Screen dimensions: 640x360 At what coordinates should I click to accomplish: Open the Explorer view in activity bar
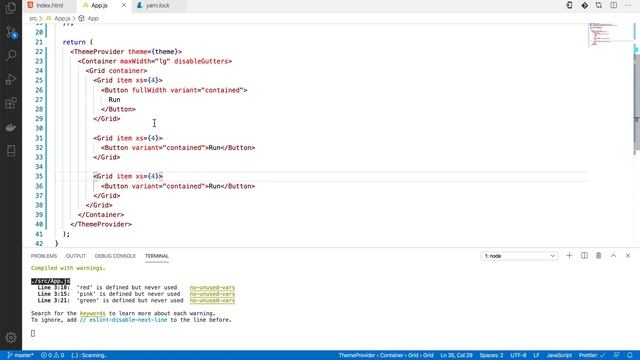[x=11, y=8]
